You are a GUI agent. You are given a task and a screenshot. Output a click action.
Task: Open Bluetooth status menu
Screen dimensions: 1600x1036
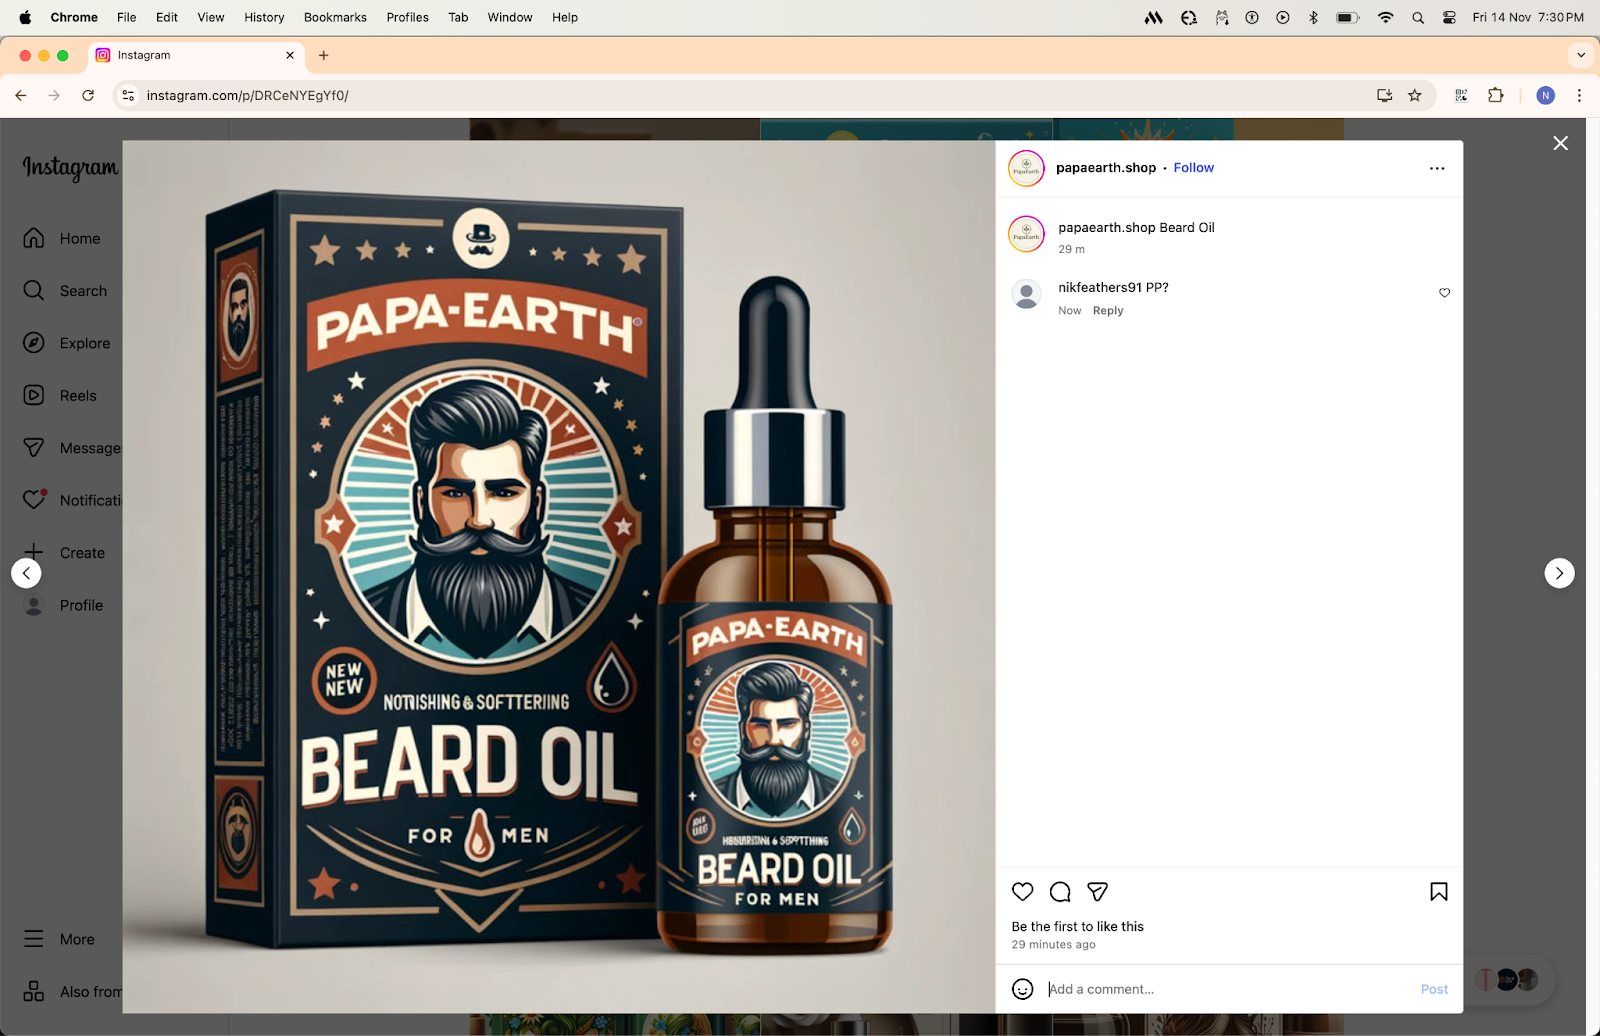(1314, 17)
